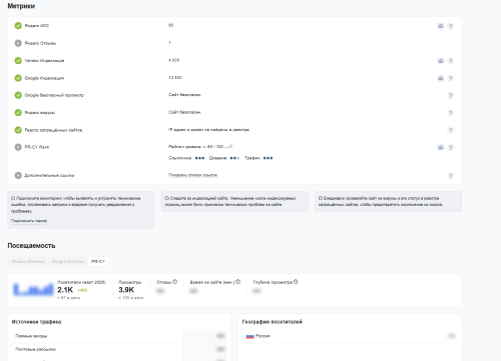This screenshot has height=361, width=501.
Task: Click the Россия country row label
Action: 263,336
